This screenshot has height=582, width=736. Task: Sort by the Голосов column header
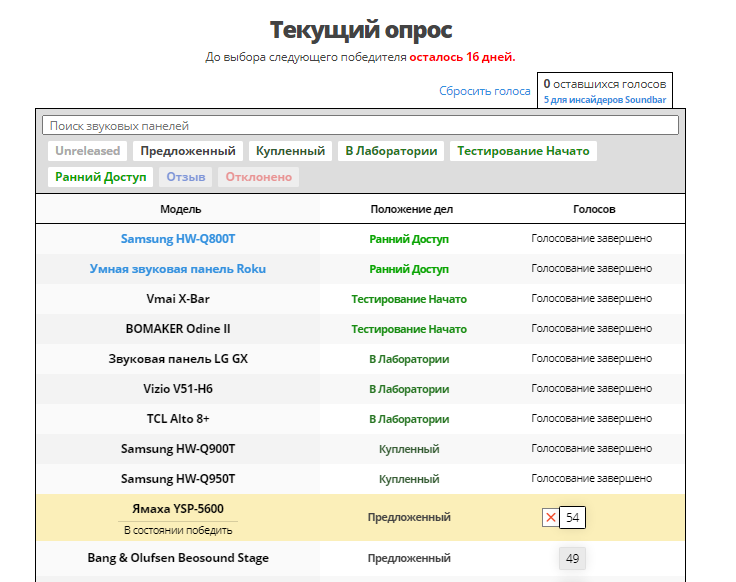tap(593, 209)
